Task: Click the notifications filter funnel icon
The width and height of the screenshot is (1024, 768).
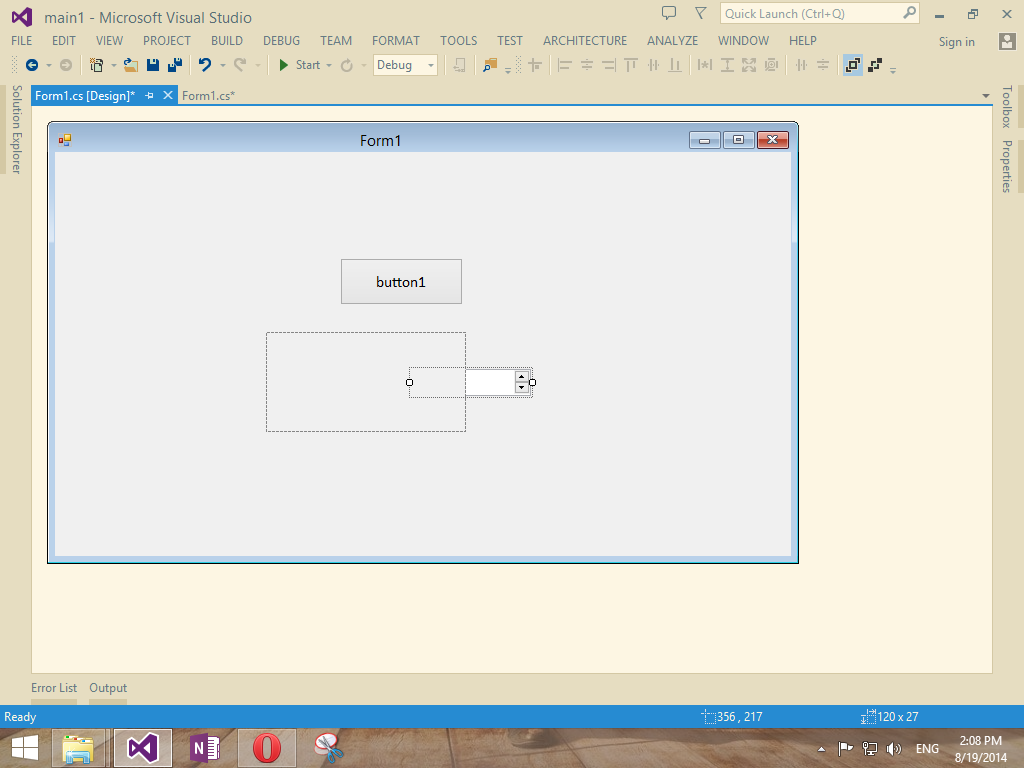Action: (x=700, y=13)
